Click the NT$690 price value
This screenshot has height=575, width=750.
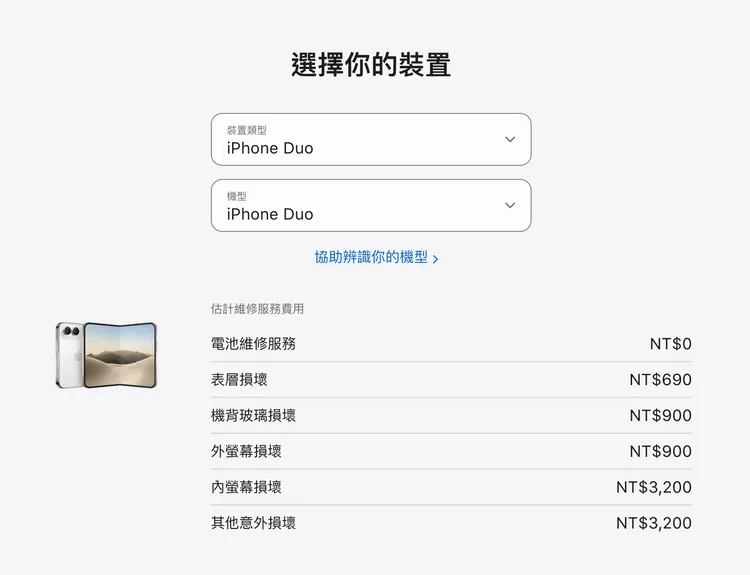[661, 379]
